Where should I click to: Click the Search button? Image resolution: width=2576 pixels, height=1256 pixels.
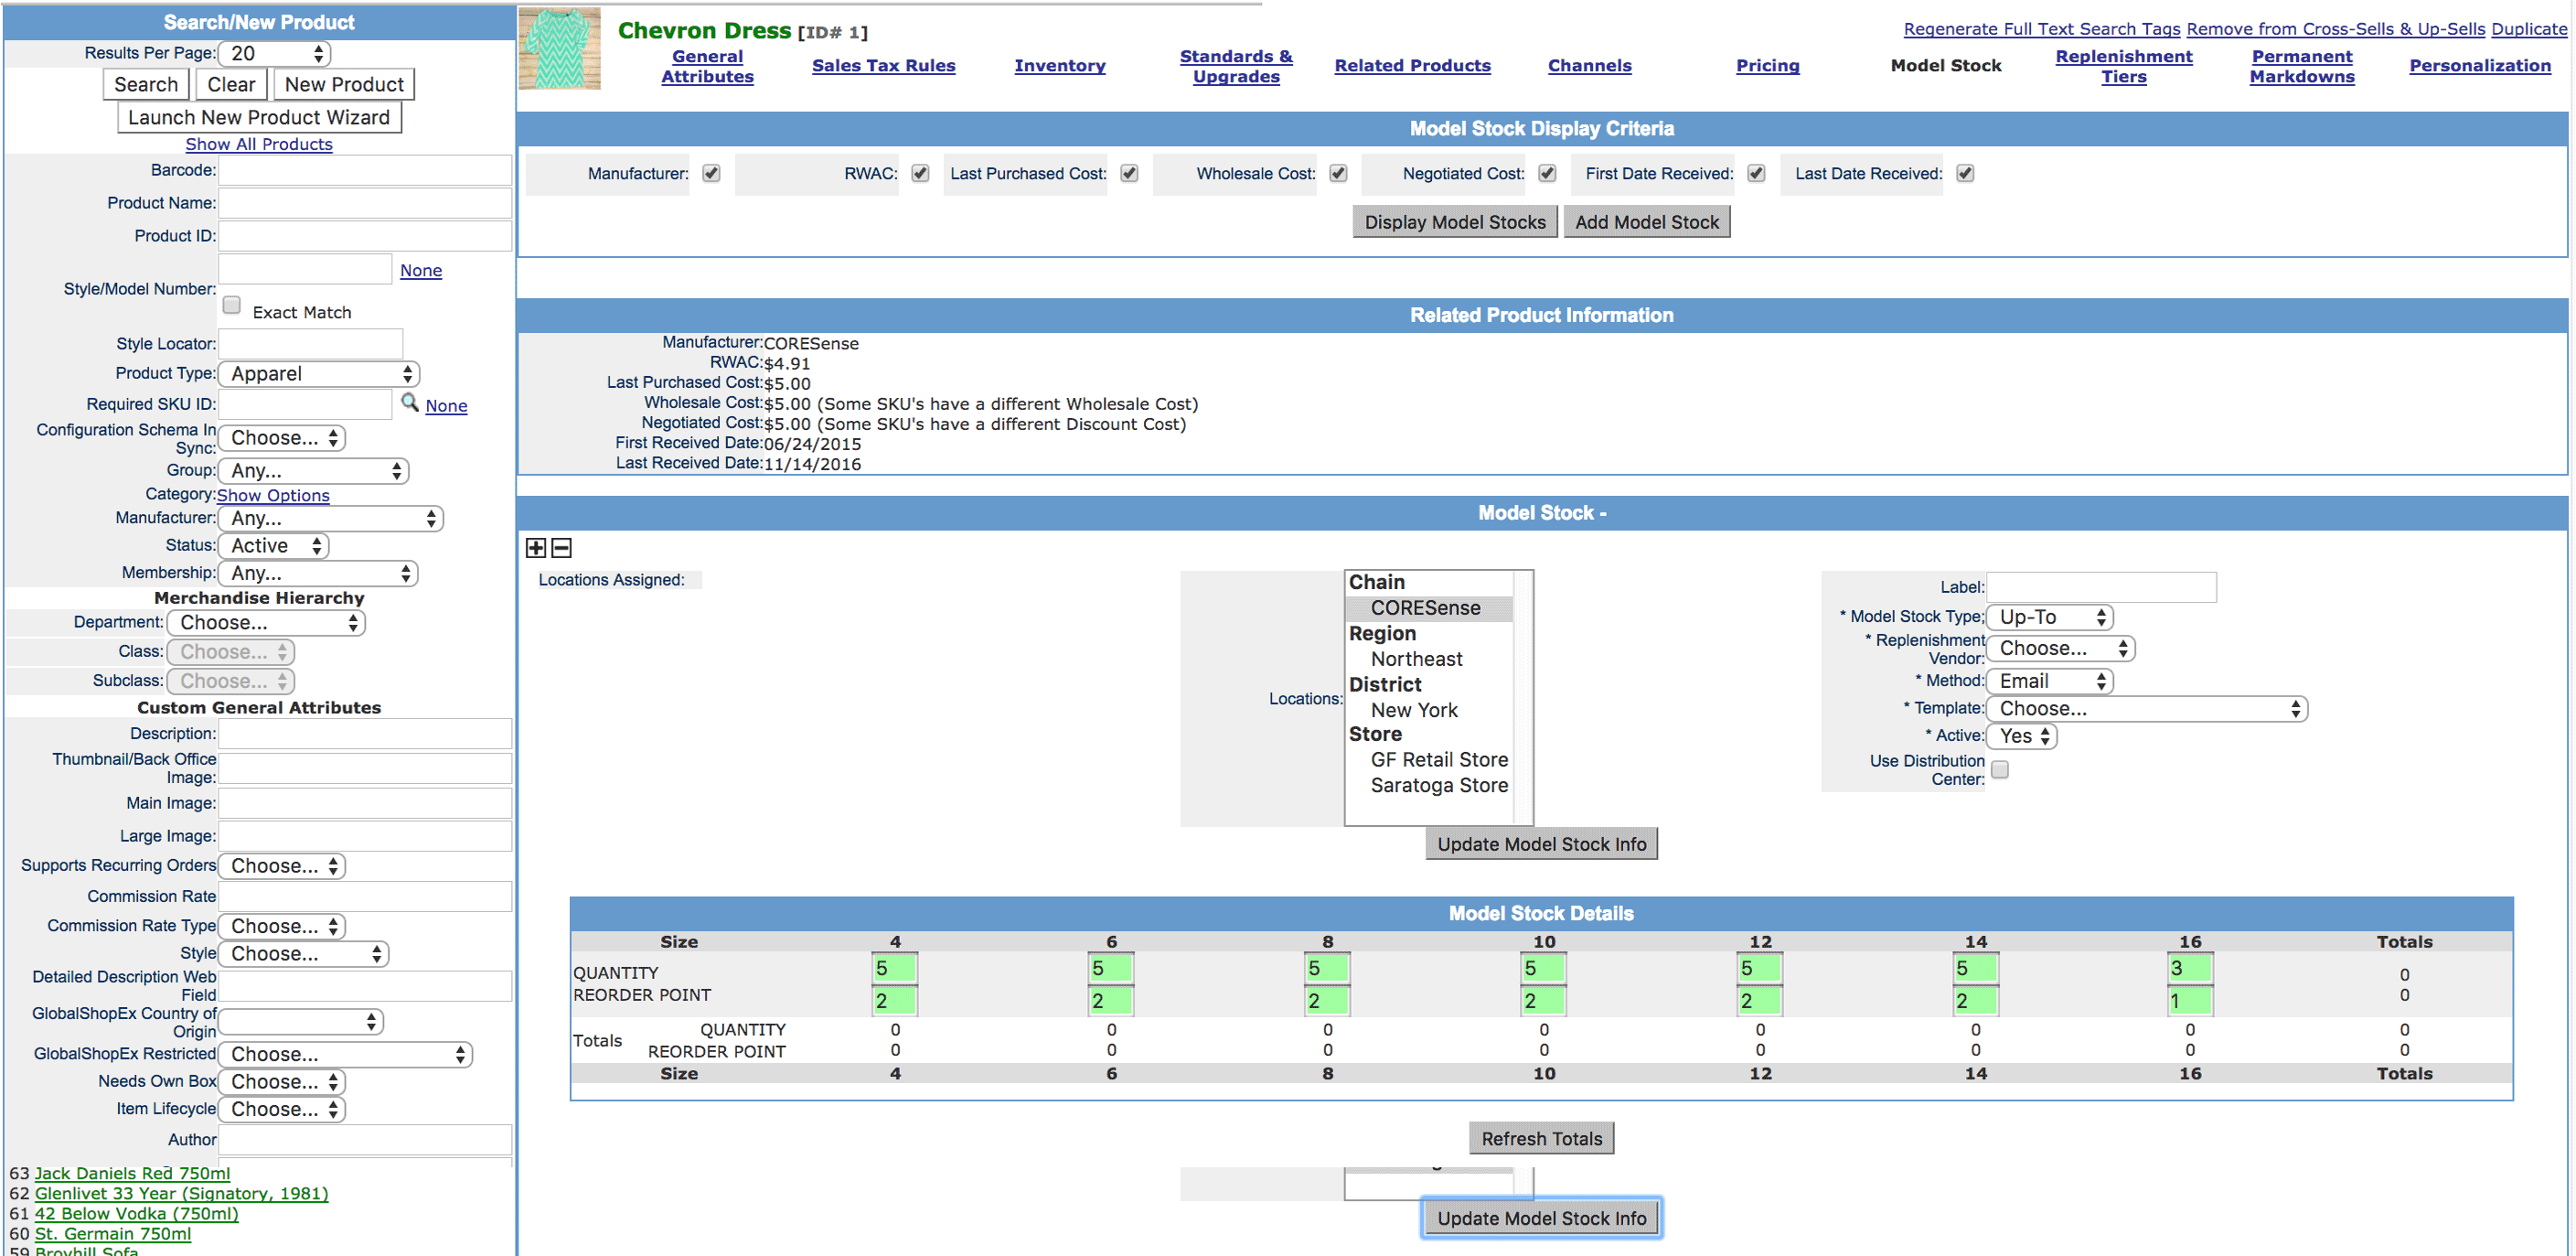[x=146, y=85]
